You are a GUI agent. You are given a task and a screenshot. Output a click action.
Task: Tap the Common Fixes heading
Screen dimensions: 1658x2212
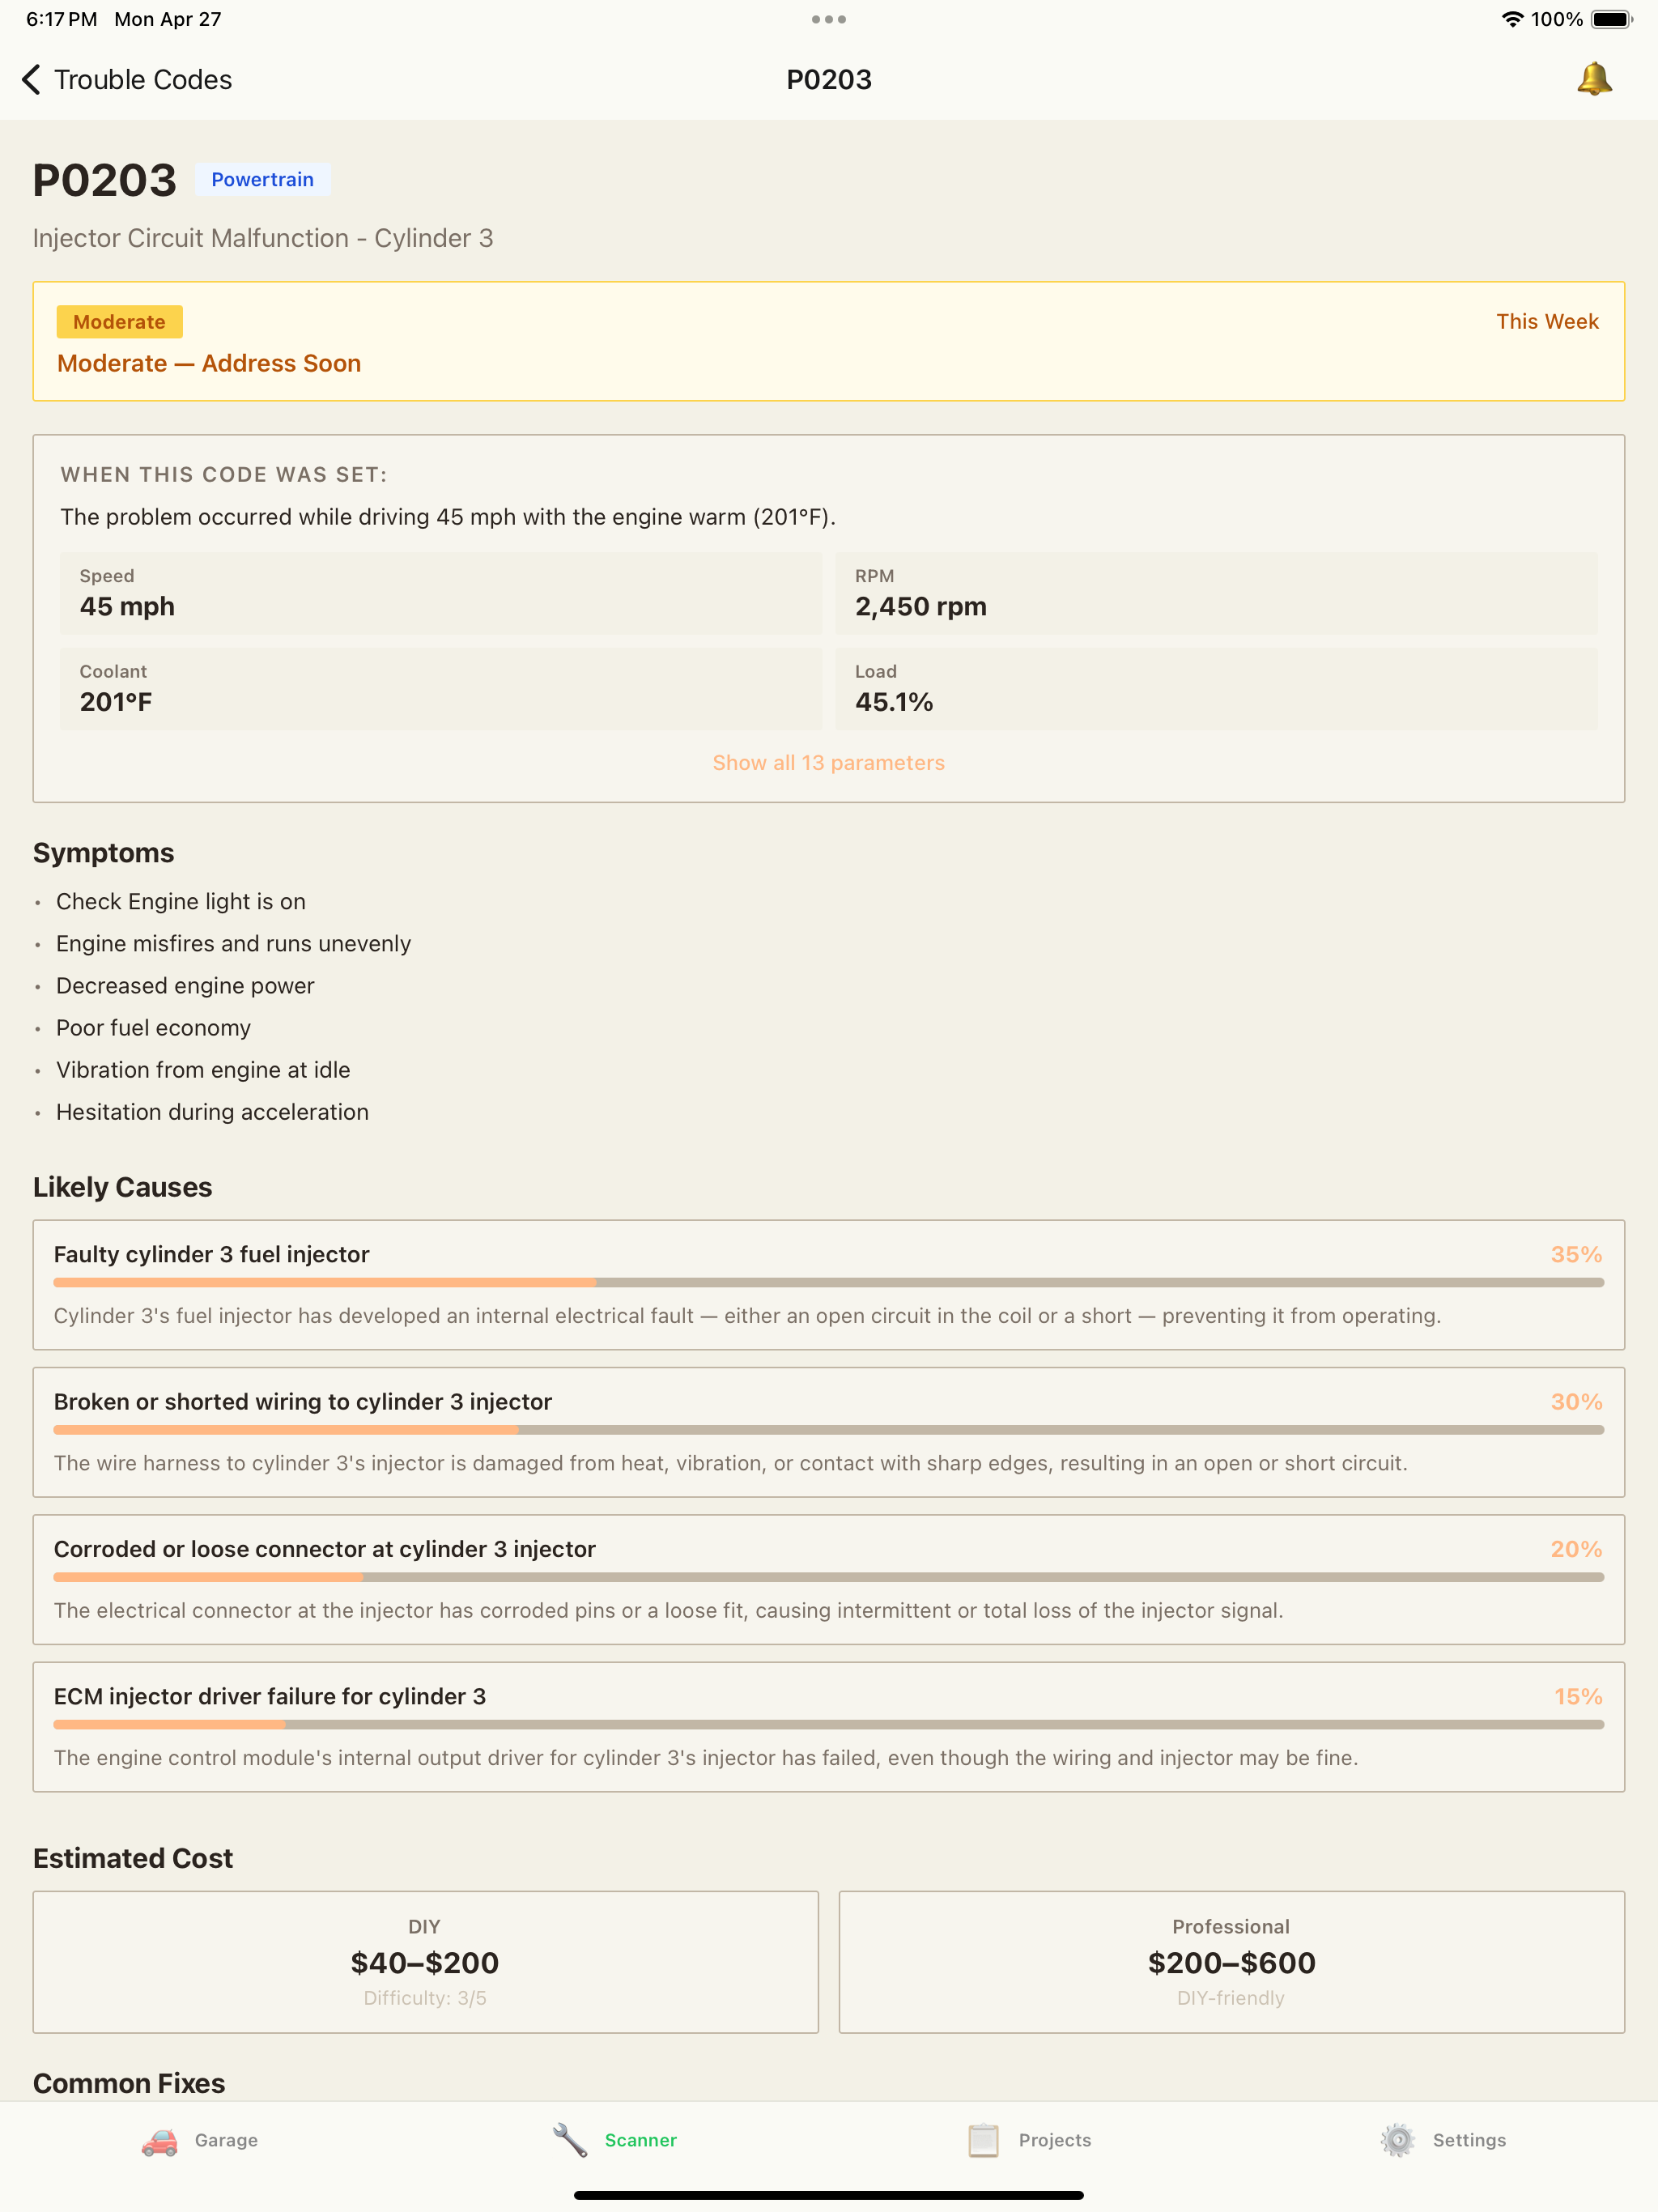click(x=129, y=2084)
